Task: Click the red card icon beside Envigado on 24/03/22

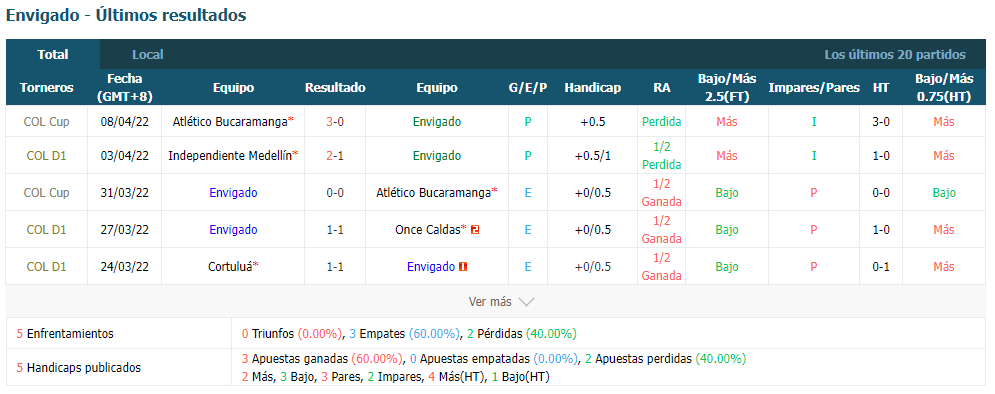Action: [x=463, y=266]
